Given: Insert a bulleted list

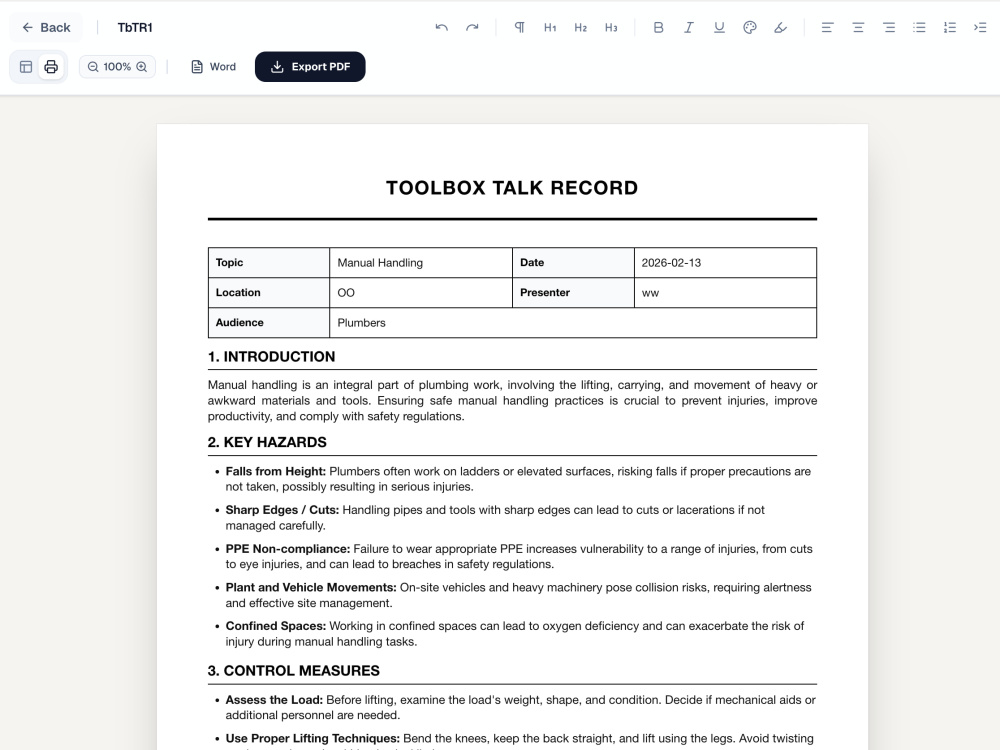Looking at the screenshot, I should 919,27.
